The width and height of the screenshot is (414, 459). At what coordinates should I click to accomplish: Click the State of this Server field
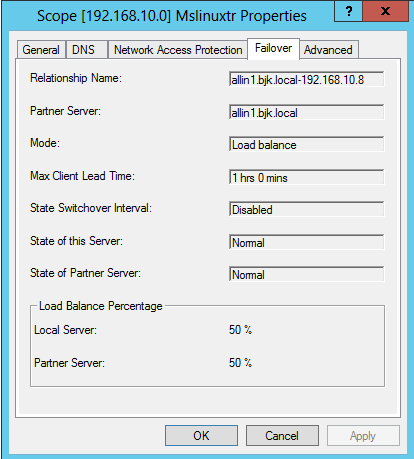click(x=306, y=242)
